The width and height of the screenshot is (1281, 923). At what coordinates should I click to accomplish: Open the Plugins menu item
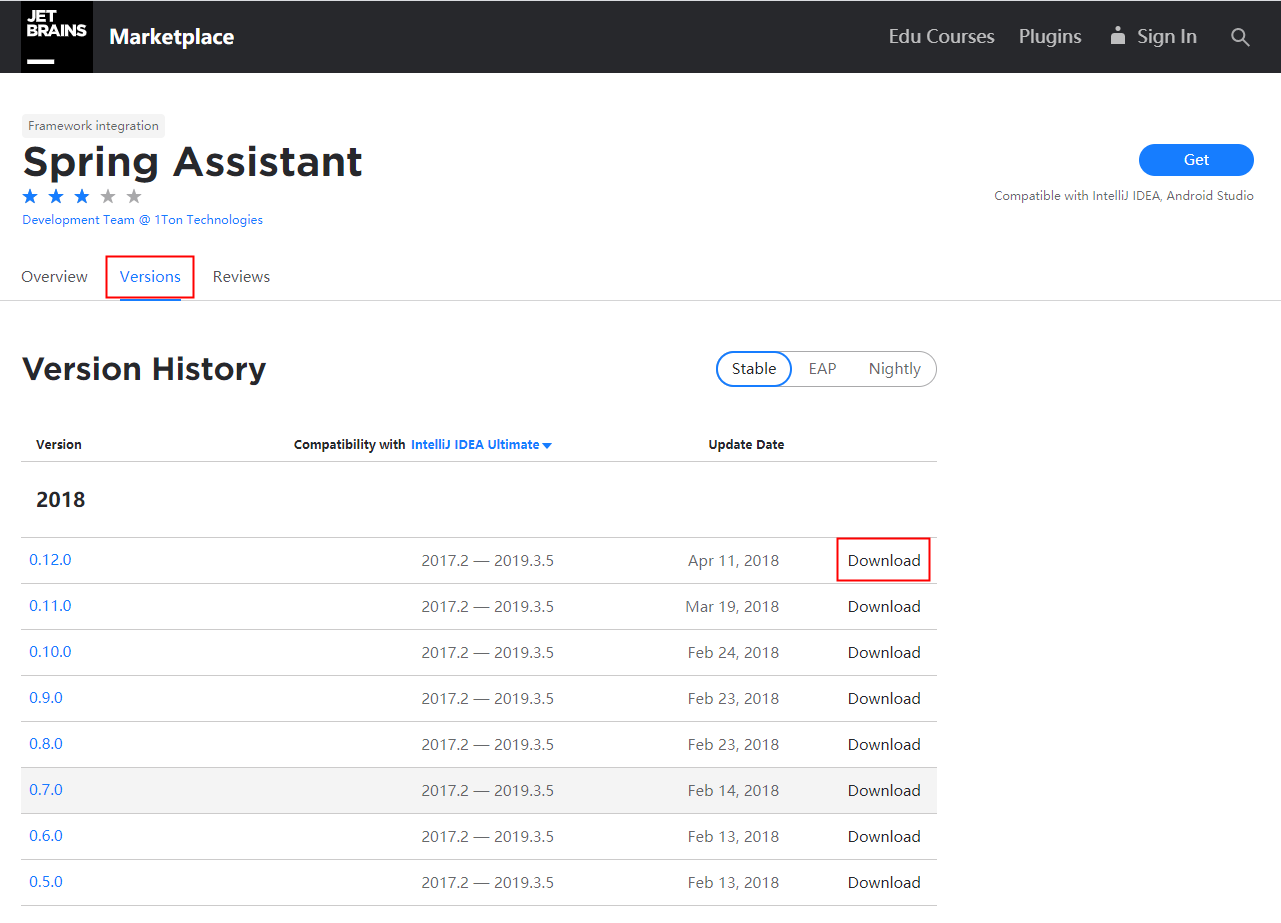(x=1050, y=36)
